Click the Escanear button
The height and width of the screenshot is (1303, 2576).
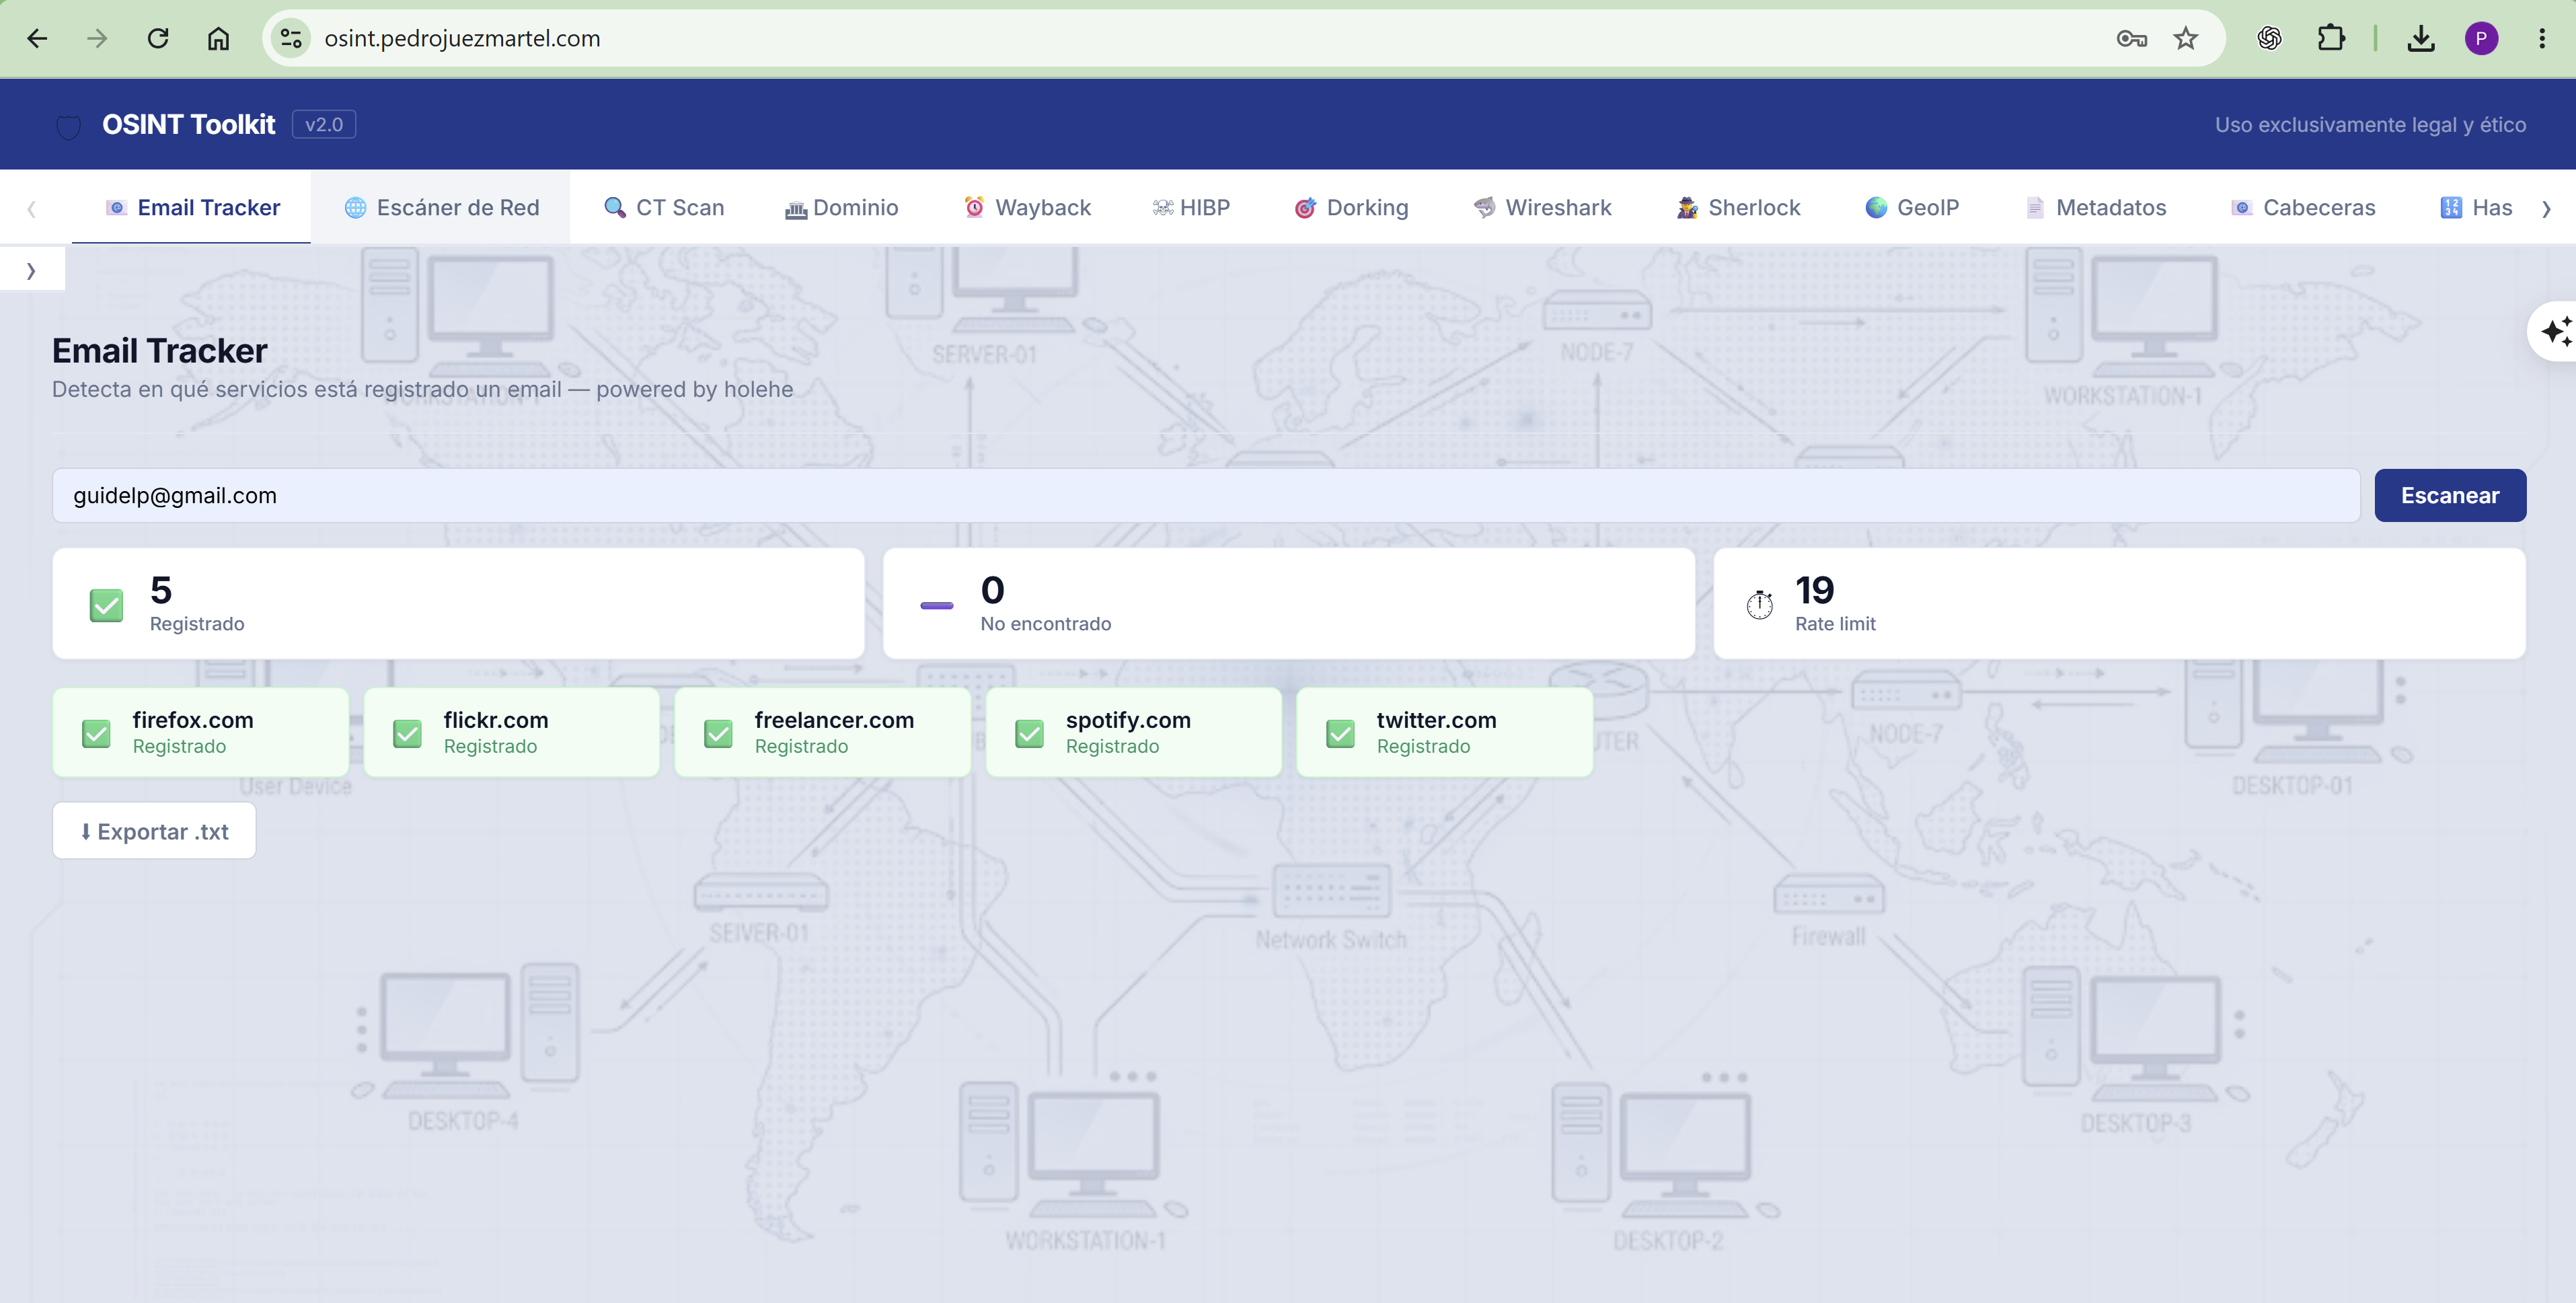(x=2450, y=495)
